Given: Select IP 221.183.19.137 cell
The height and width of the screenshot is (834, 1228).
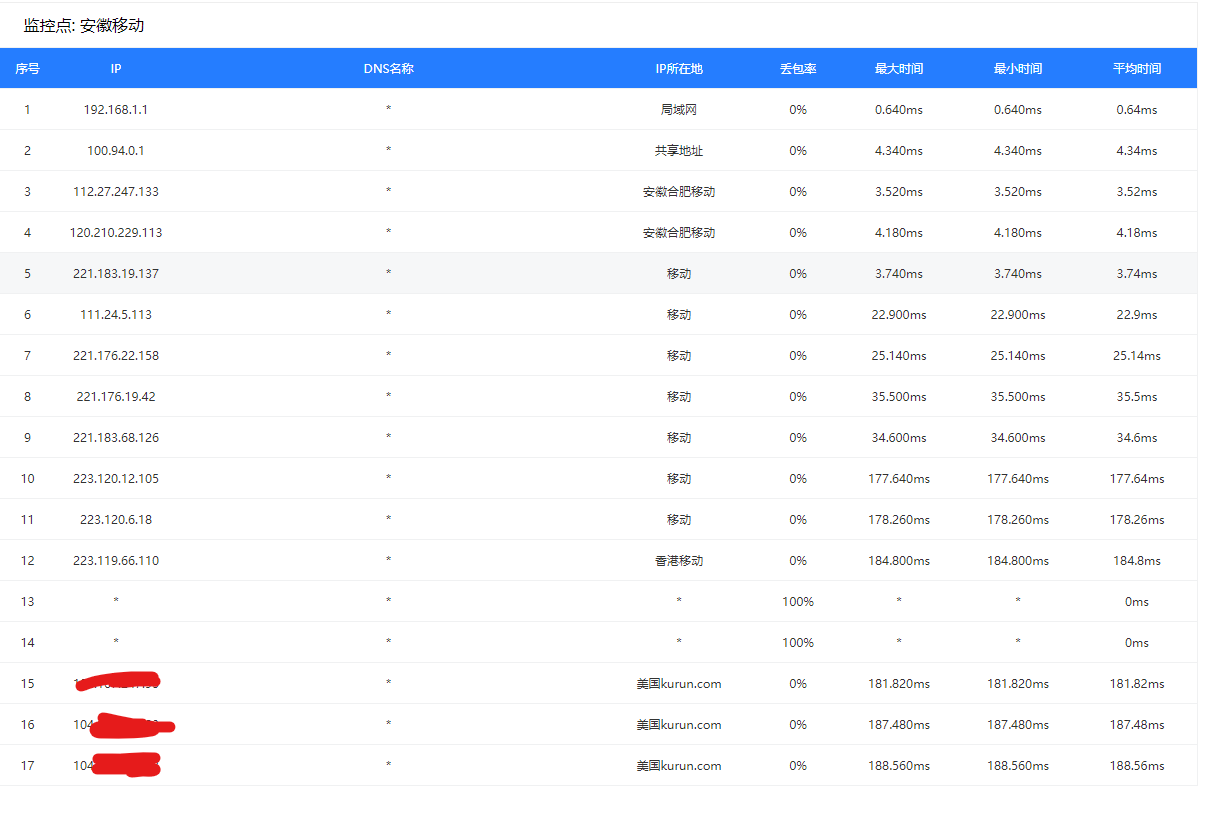Looking at the screenshot, I should click(116, 274).
